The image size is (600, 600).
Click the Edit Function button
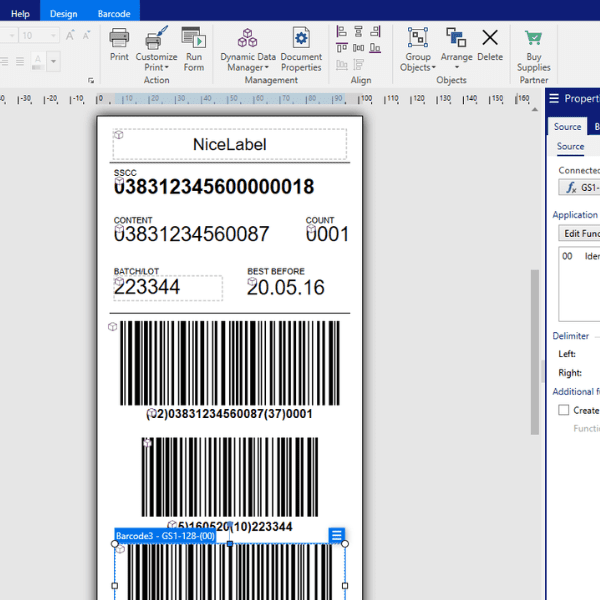coord(580,234)
